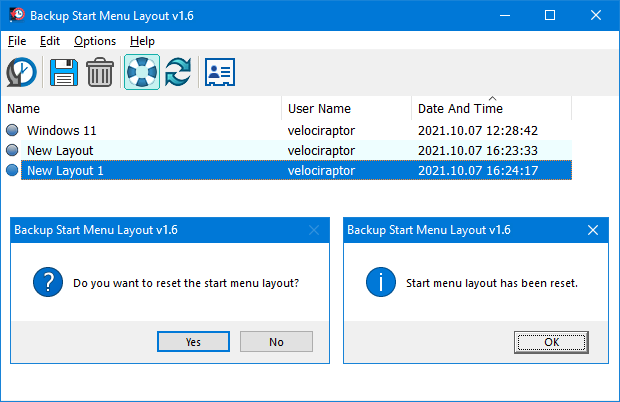Click OK in the reset confirmation dialog

click(x=551, y=342)
